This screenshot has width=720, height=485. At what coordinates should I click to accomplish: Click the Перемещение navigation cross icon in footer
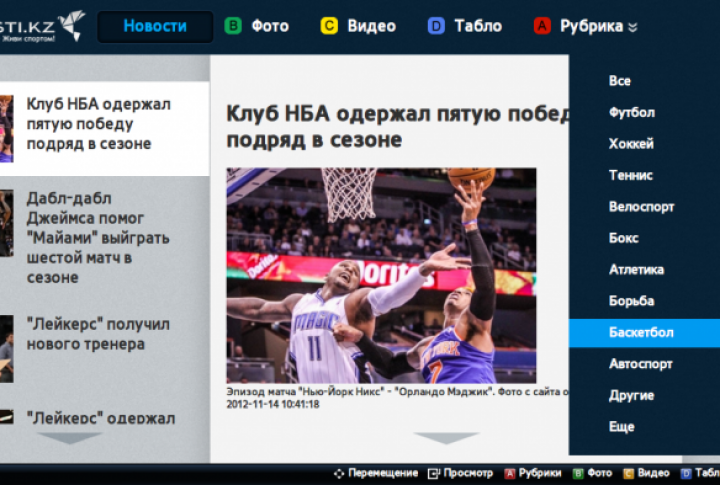pyautogui.click(x=339, y=474)
